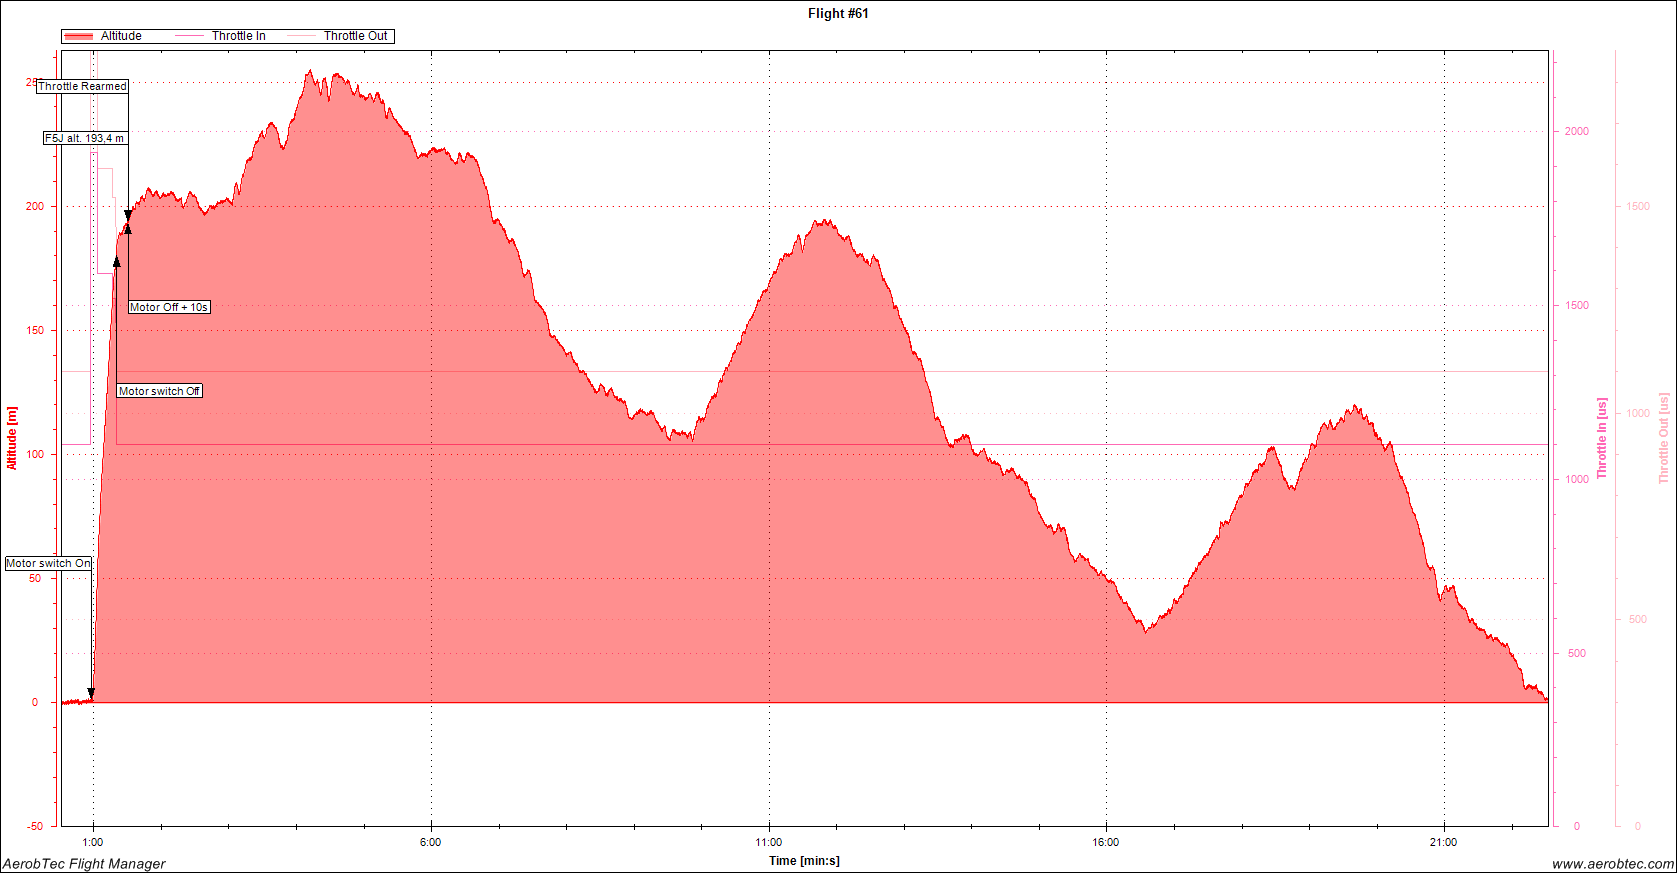1677x873 pixels.
Task: Click the 100 altitude axis tick label
Action: (35, 454)
